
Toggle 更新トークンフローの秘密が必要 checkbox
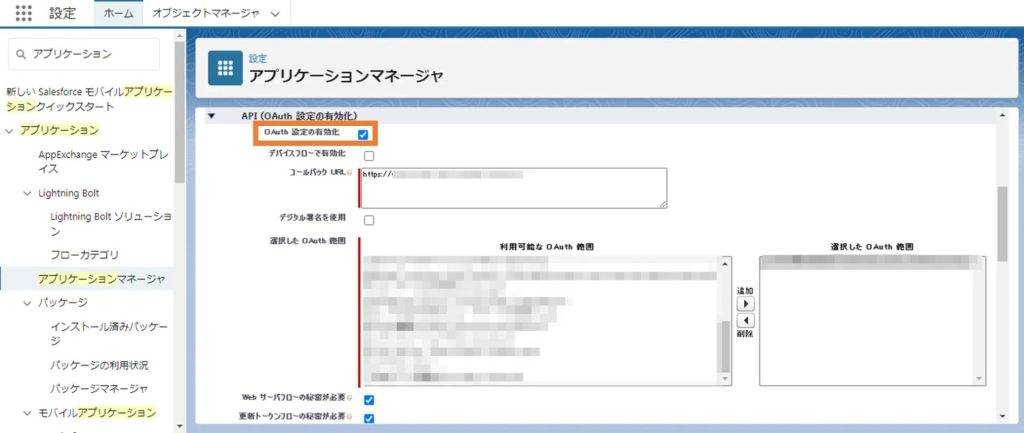point(369,418)
